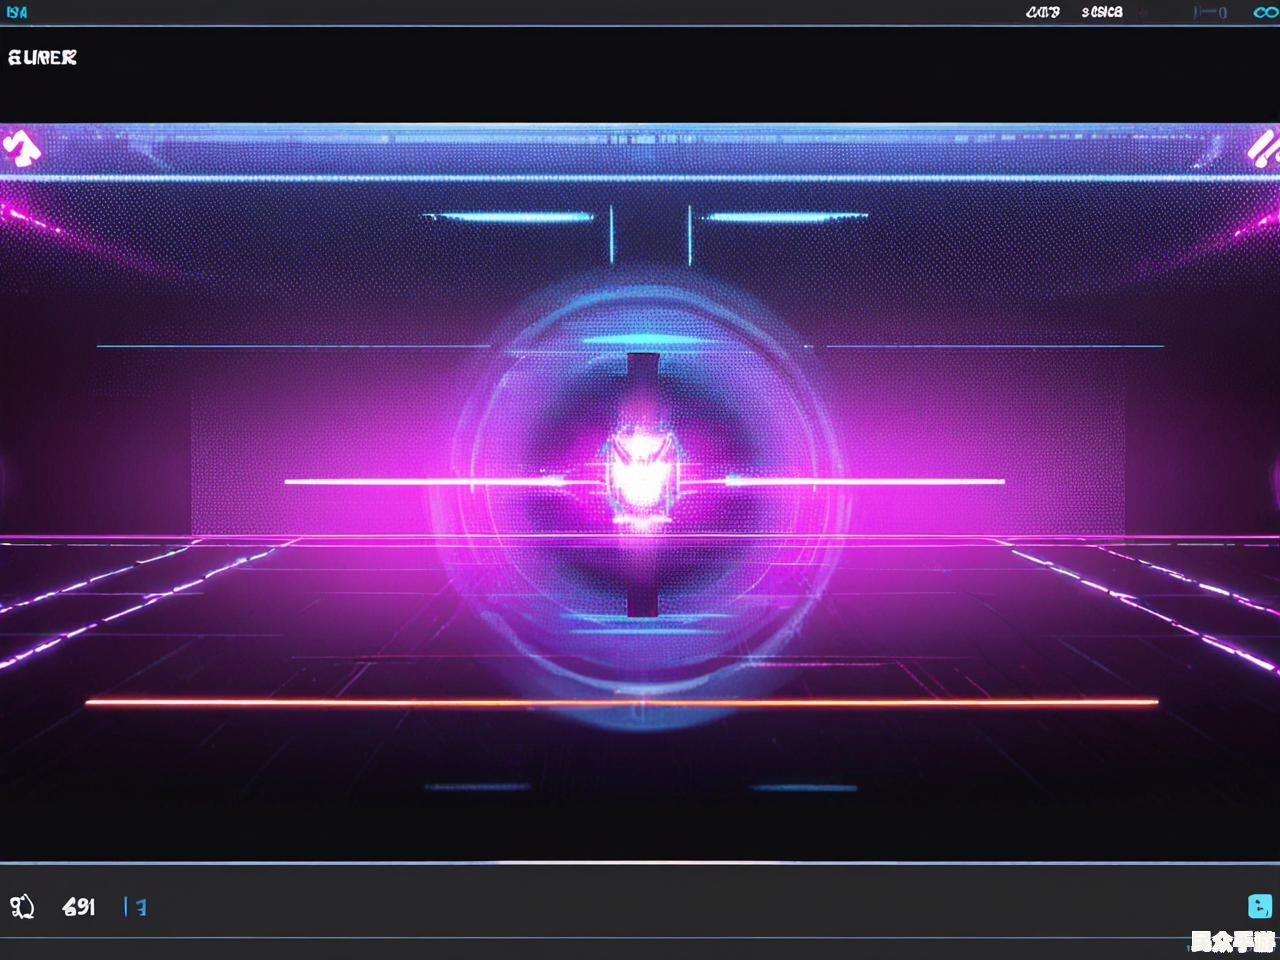The width and height of the screenshot is (1280, 960).
Task: Open the CMP item in the top bar
Action: (x=1042, y=13)
